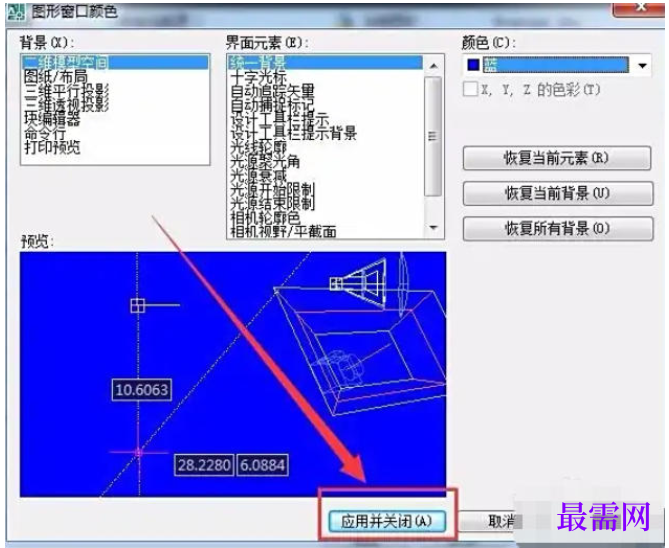Click 恢复所有背景(O) button
Image resolution: width=669 pixels, height=548 pixels.
coord(558,229)
